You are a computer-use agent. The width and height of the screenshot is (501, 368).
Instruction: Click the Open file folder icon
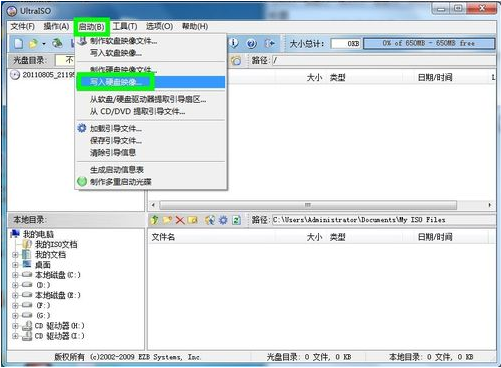pyautogui.click(x=33, y=43)
